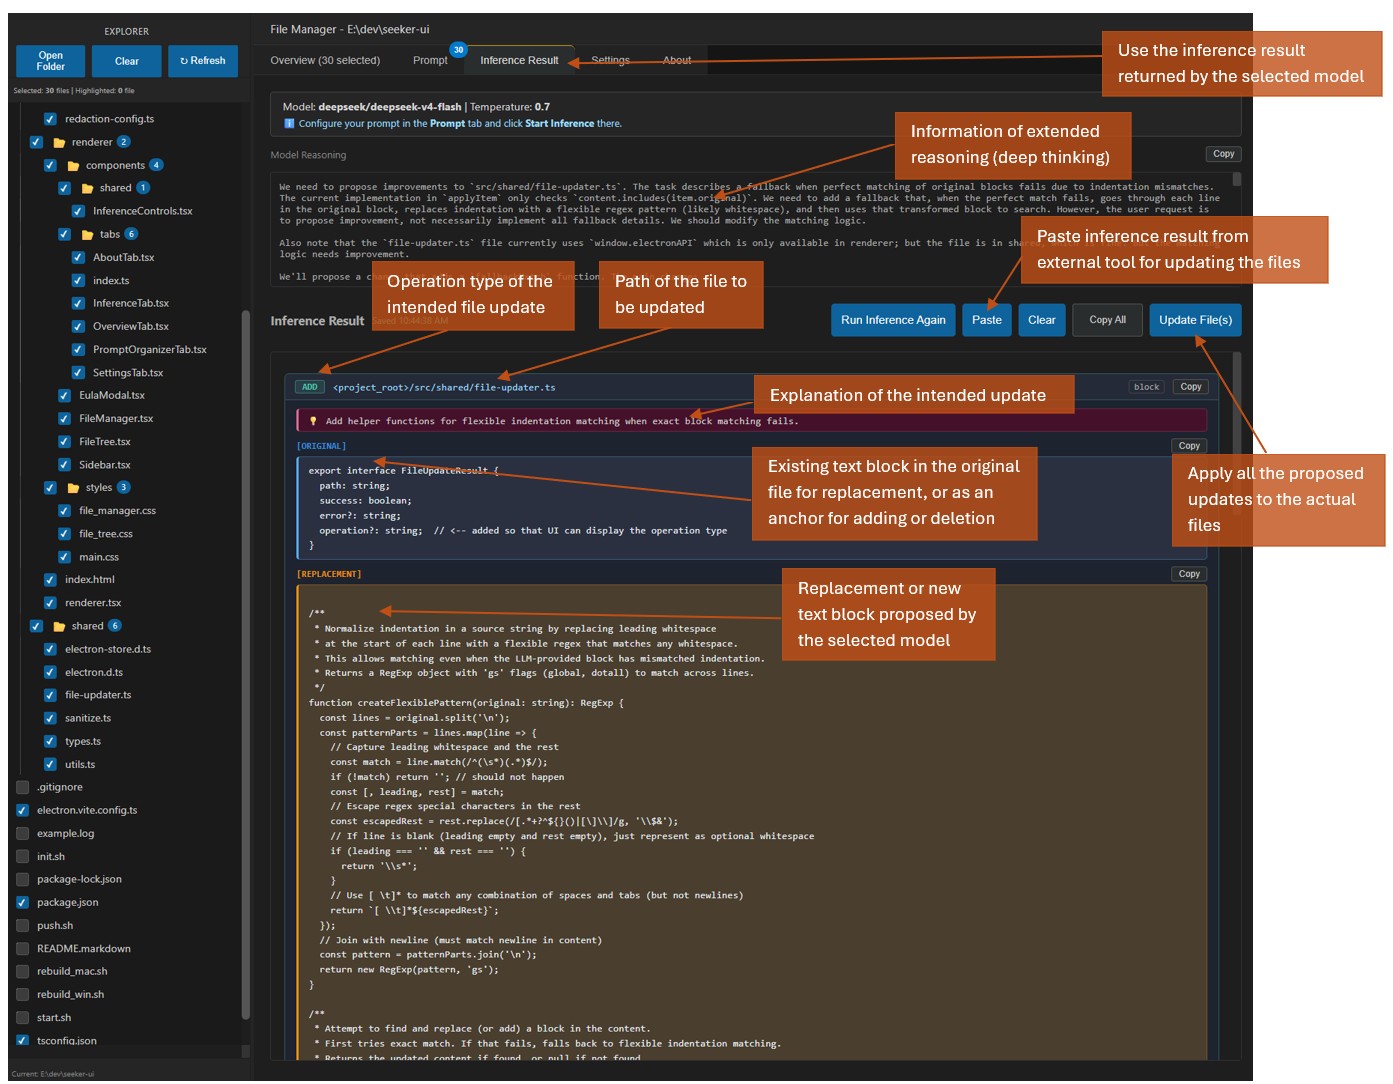Uncheck the package.json checkbox
Image resolution: width=1393 pixels, height=1084 pixels.
[x=22, y=902]
